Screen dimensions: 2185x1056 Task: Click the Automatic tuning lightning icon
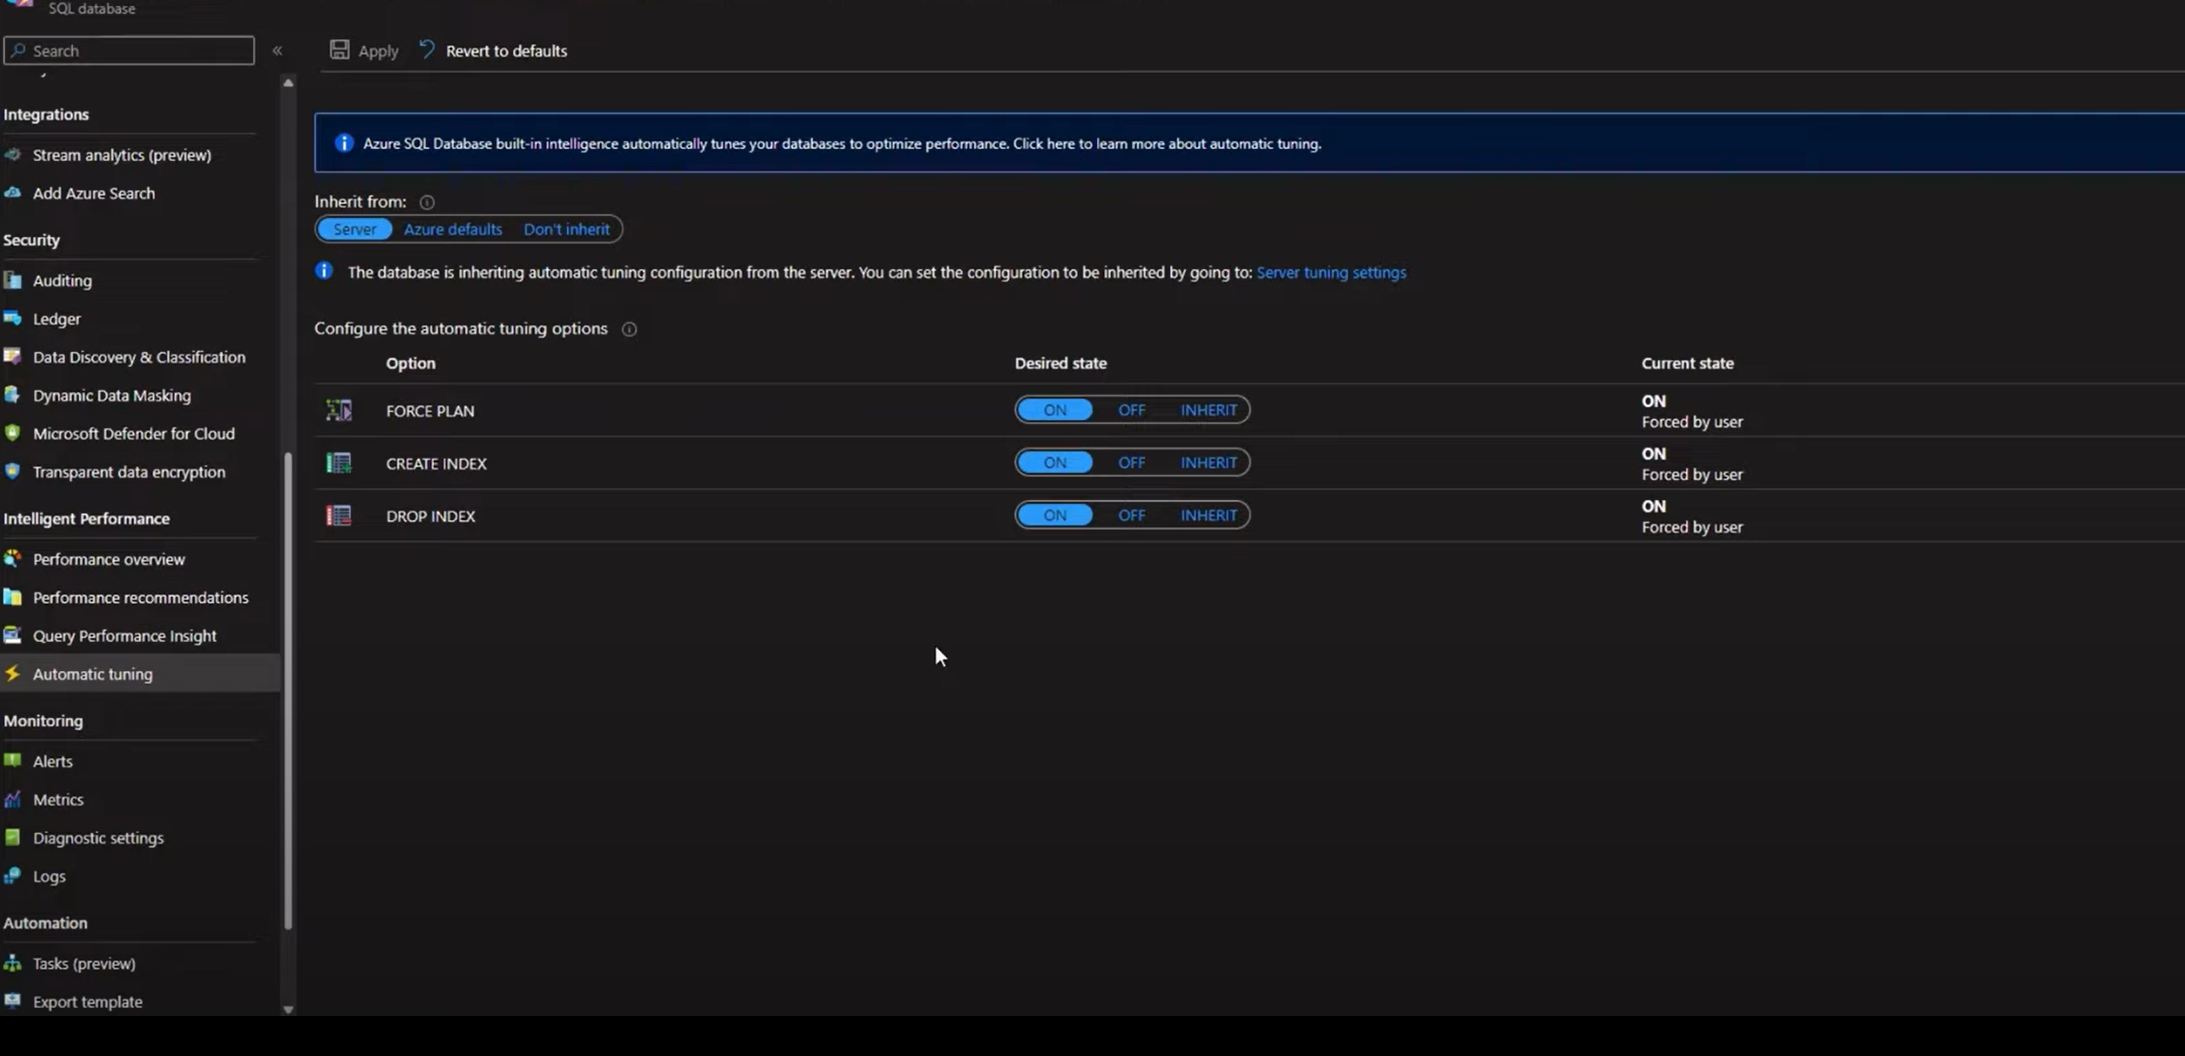point(13,674)
